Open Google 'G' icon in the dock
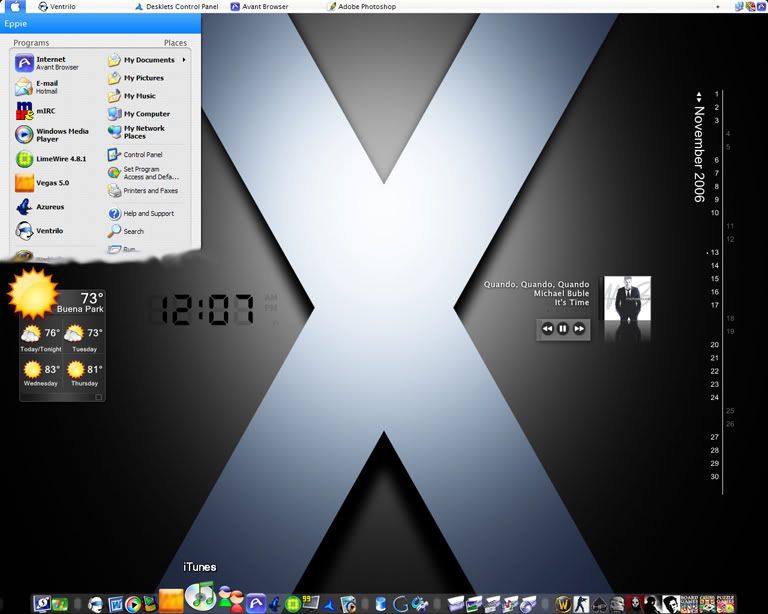Image resolution: width=768 pixels, height=614 pixels. (400, 604)
